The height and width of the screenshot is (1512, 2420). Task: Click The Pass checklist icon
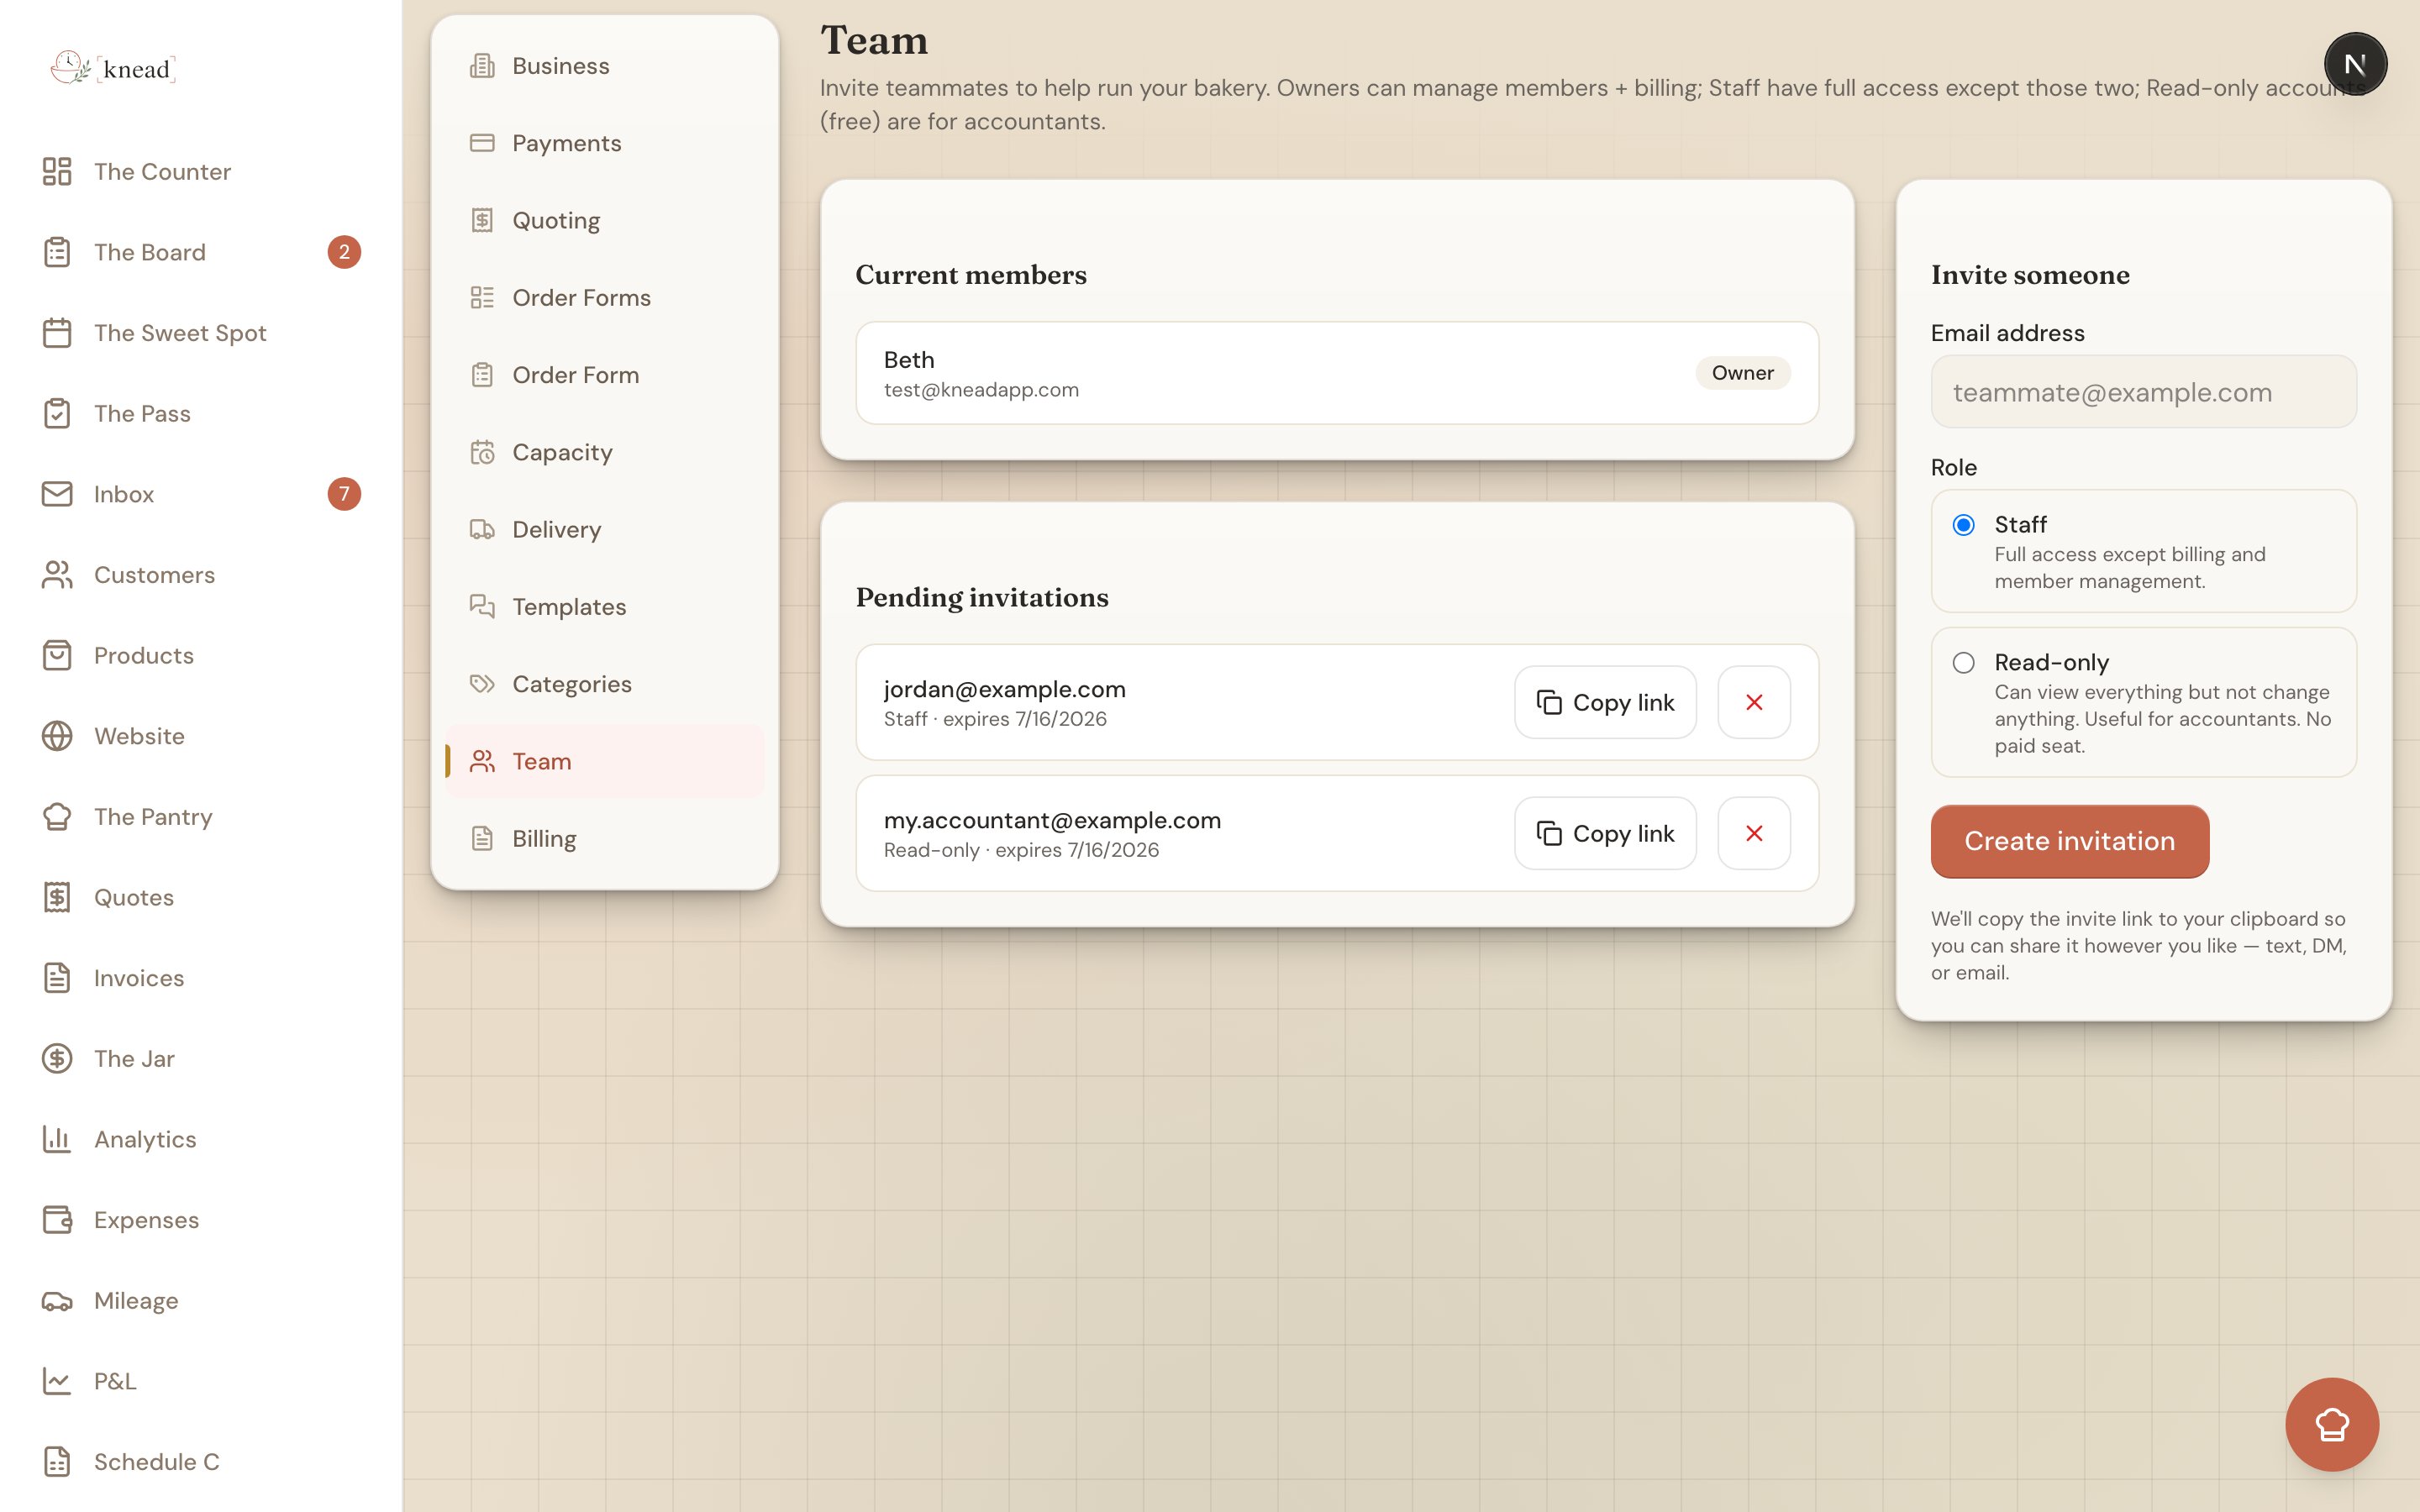point(57,413)
